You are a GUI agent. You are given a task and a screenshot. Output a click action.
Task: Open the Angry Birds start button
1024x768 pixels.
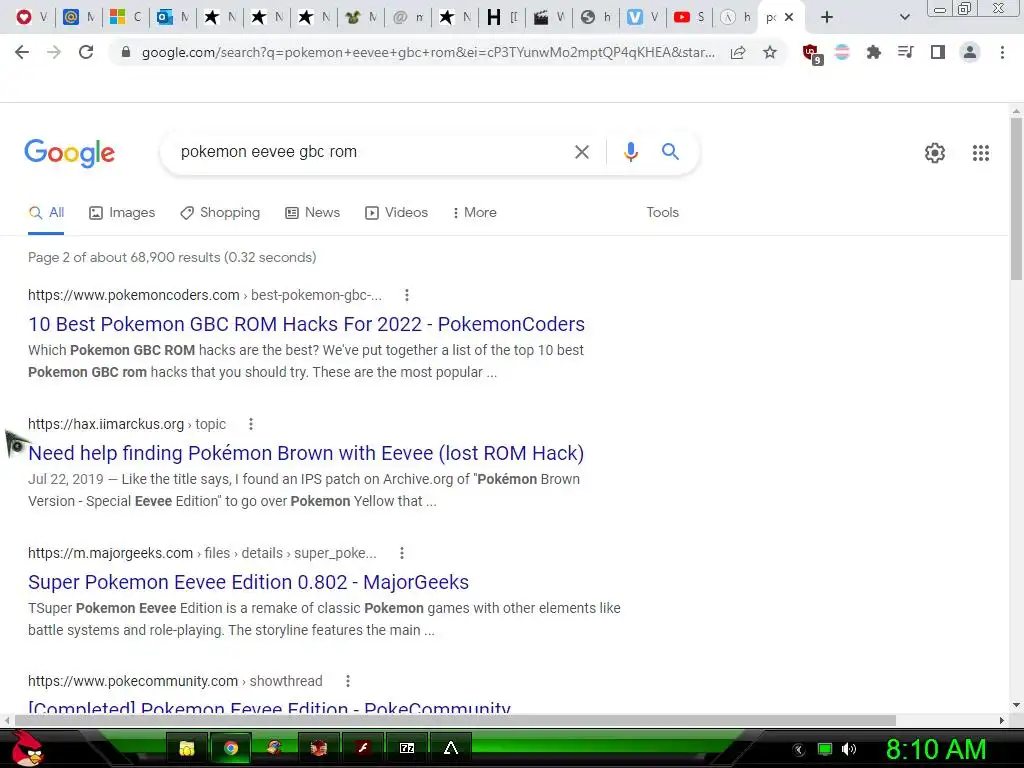26,748
